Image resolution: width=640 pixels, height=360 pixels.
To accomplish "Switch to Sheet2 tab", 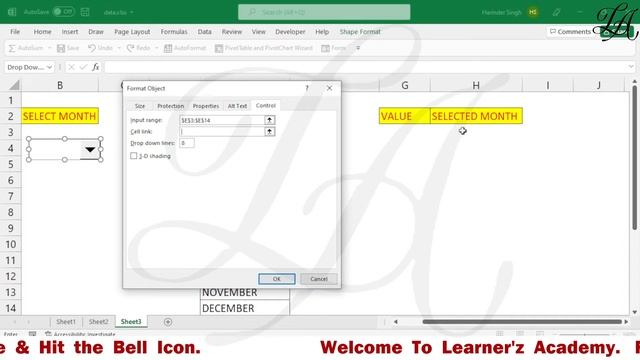I will [98, 322].
